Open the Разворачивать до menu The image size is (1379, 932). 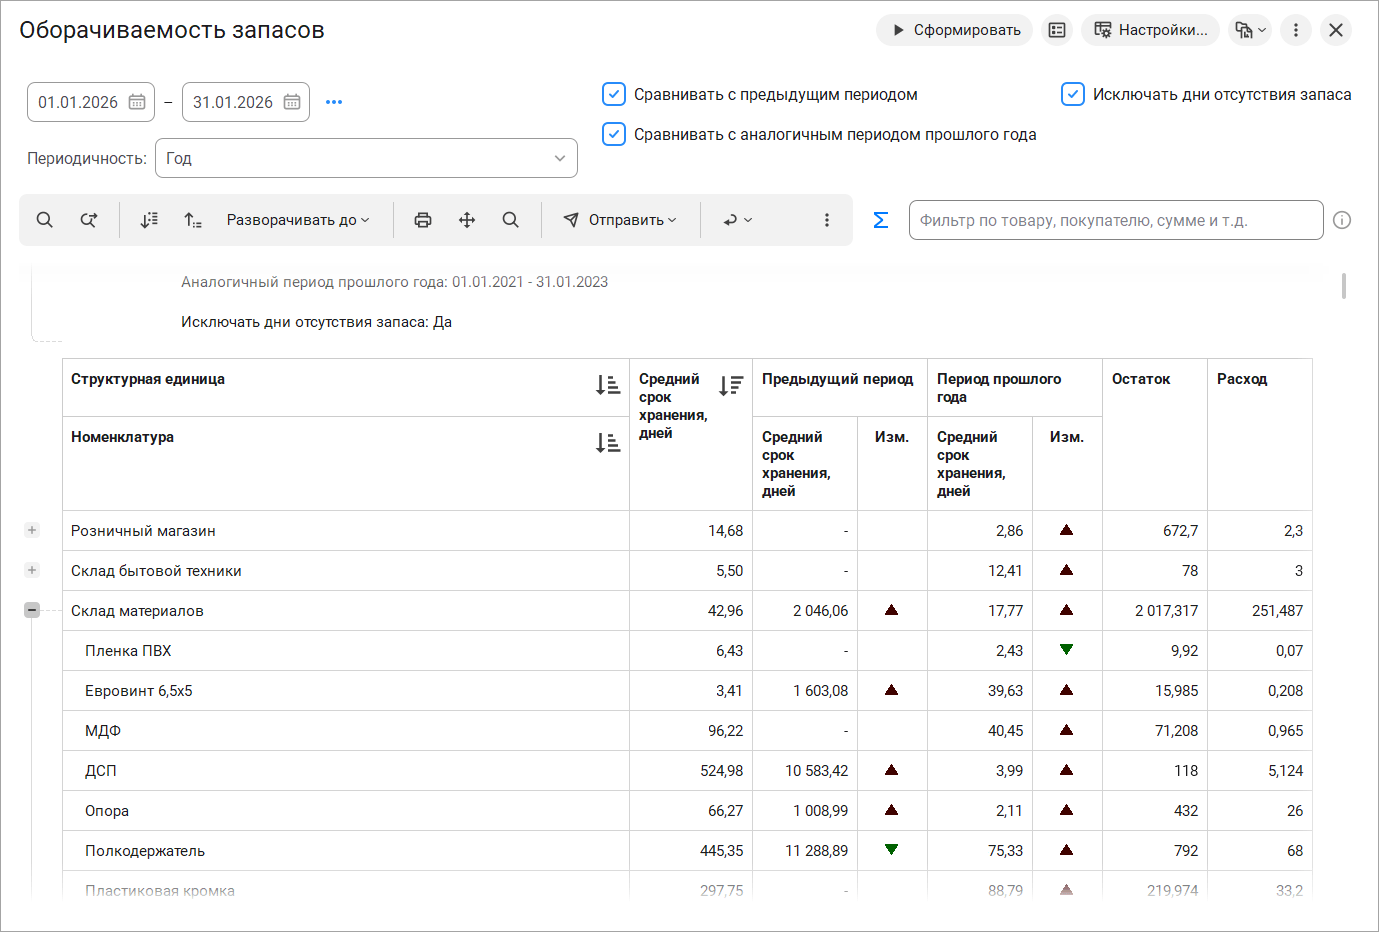298,220
